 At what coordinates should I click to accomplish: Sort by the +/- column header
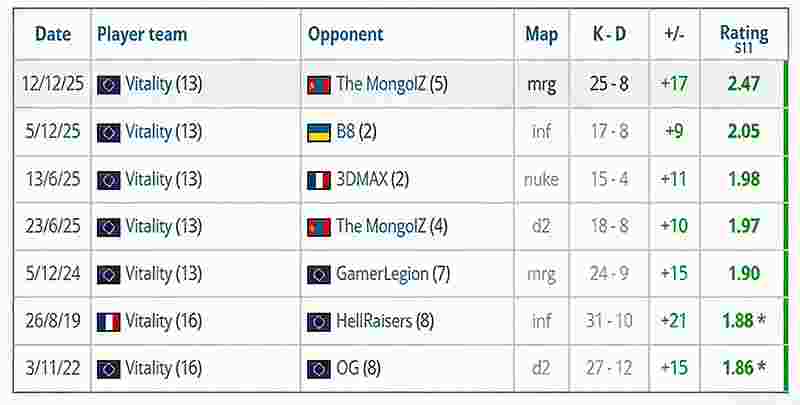coord(674,34)
